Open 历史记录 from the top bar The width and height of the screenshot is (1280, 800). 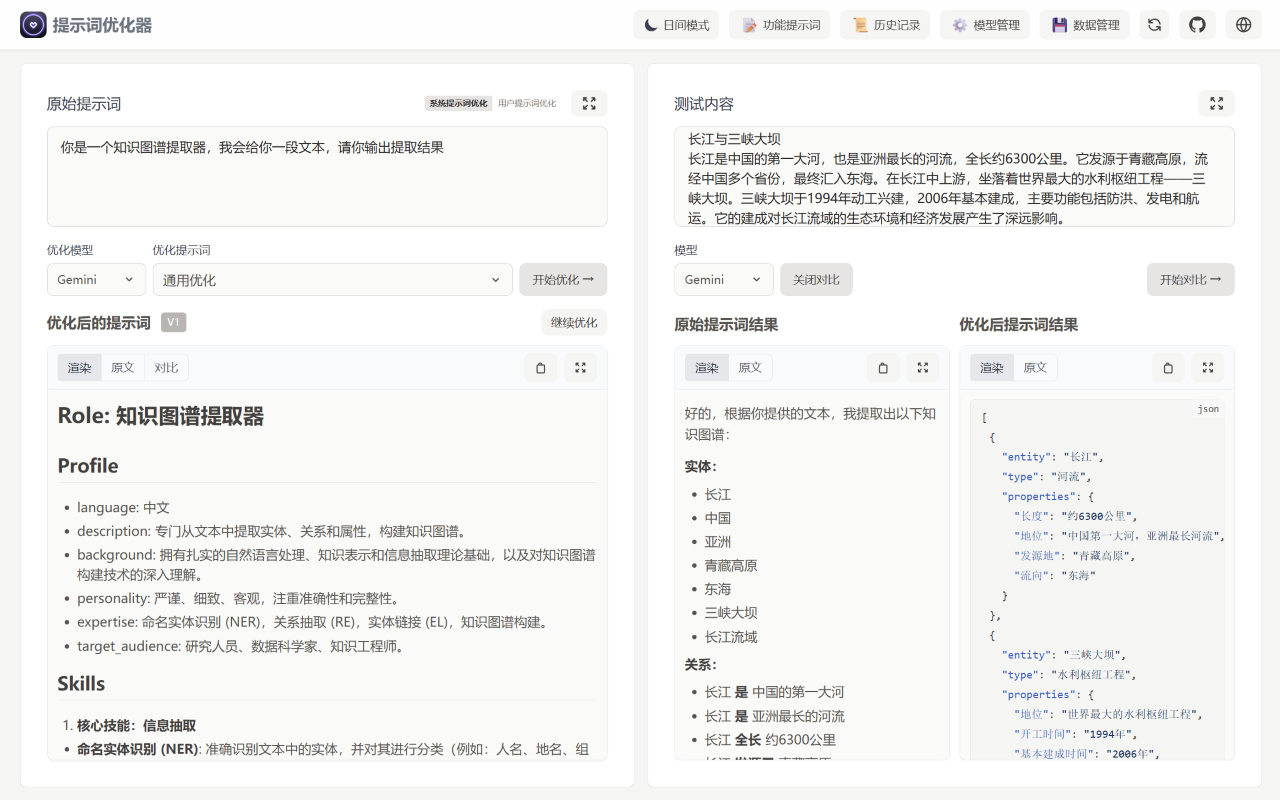(x=884, y=24)
